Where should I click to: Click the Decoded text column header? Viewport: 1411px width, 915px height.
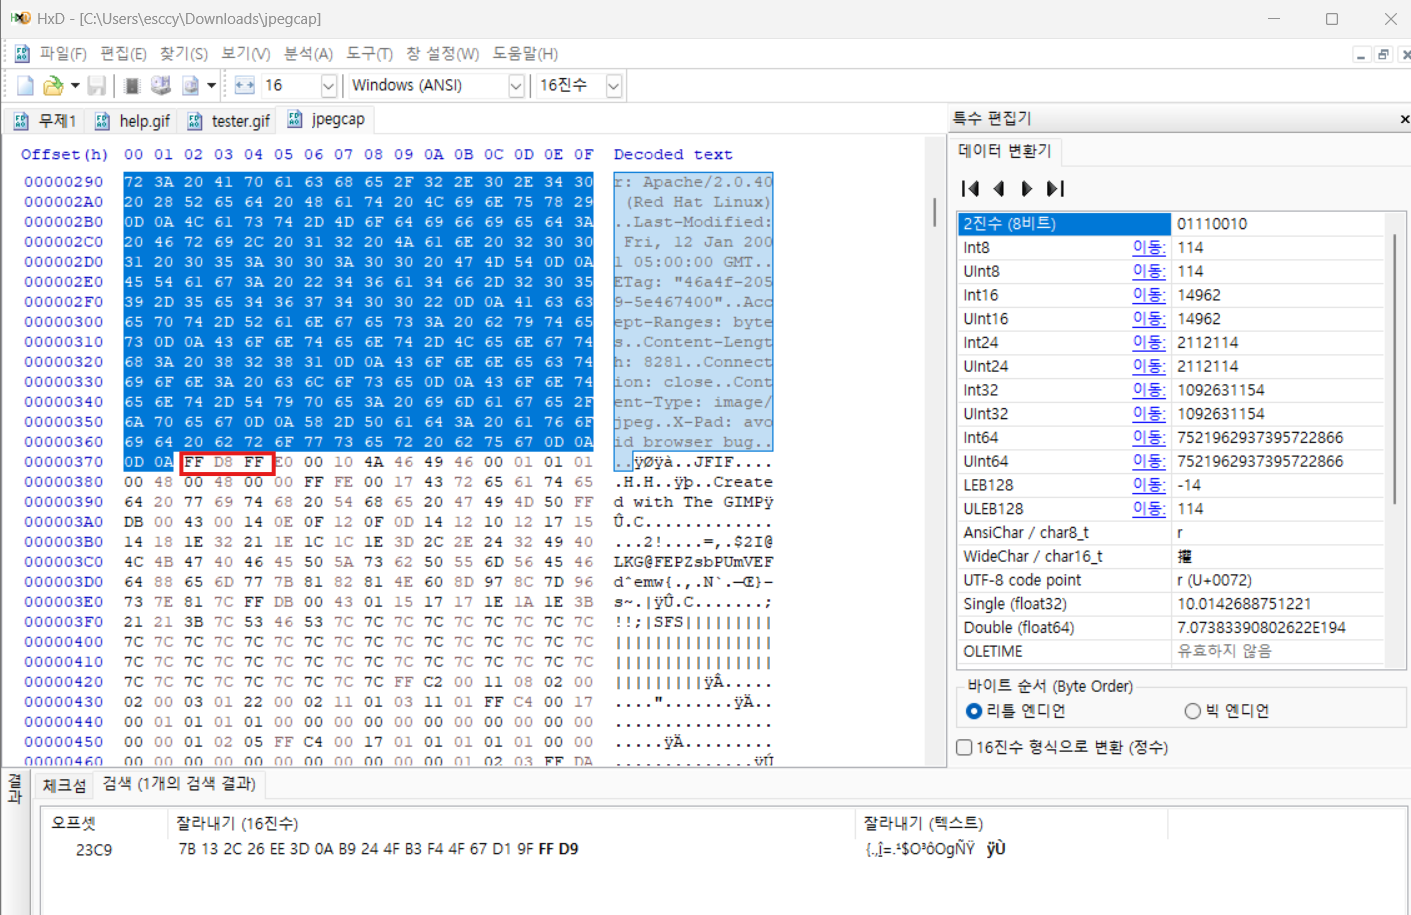(673, 155)
